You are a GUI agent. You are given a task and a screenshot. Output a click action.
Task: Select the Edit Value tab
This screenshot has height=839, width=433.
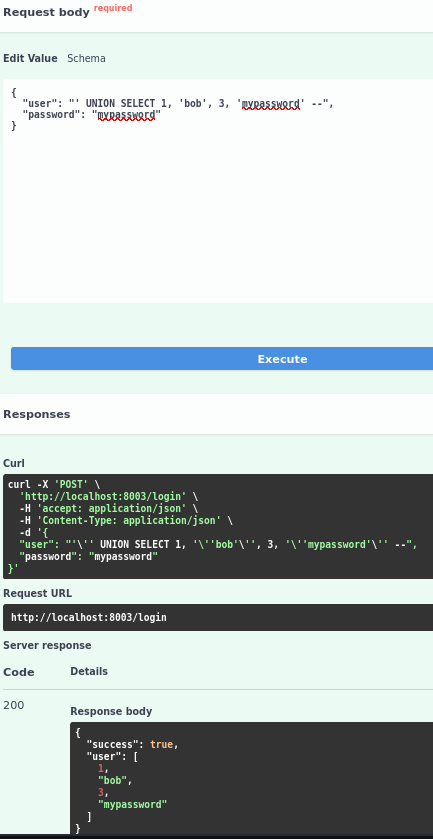tap(31, 58)
